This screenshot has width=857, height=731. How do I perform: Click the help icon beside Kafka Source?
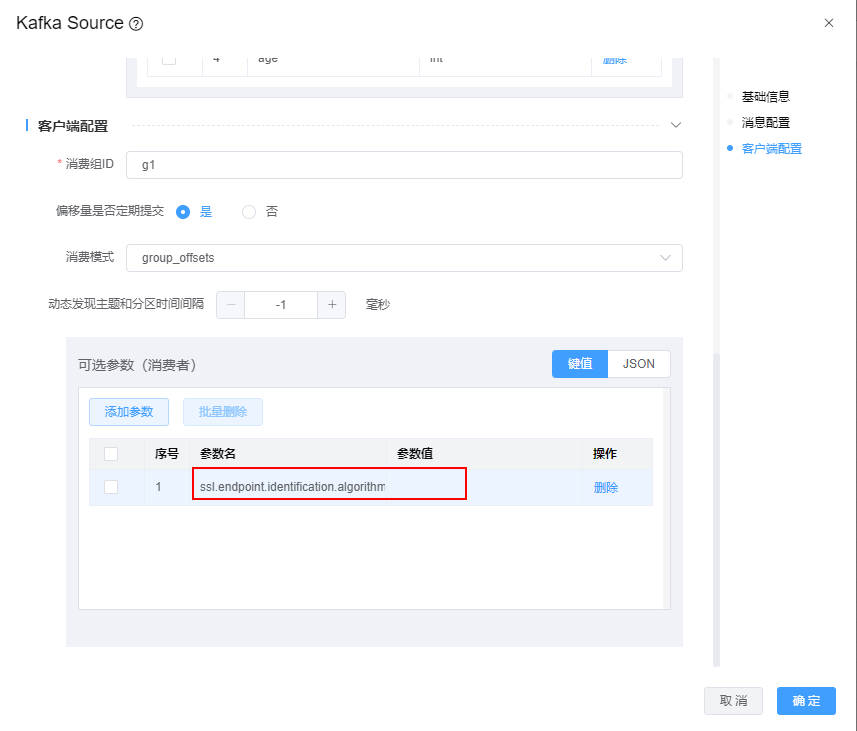[137, 23]
